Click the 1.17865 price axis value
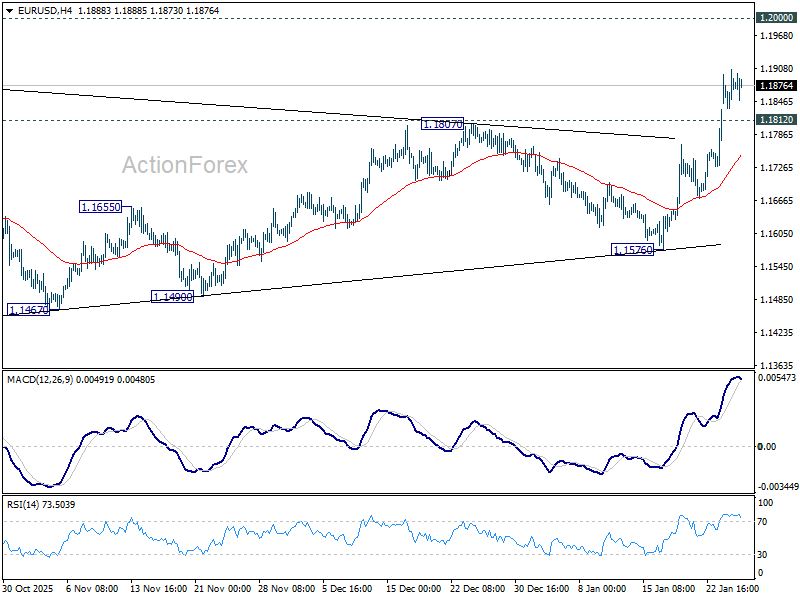 [x=777, y=135]
